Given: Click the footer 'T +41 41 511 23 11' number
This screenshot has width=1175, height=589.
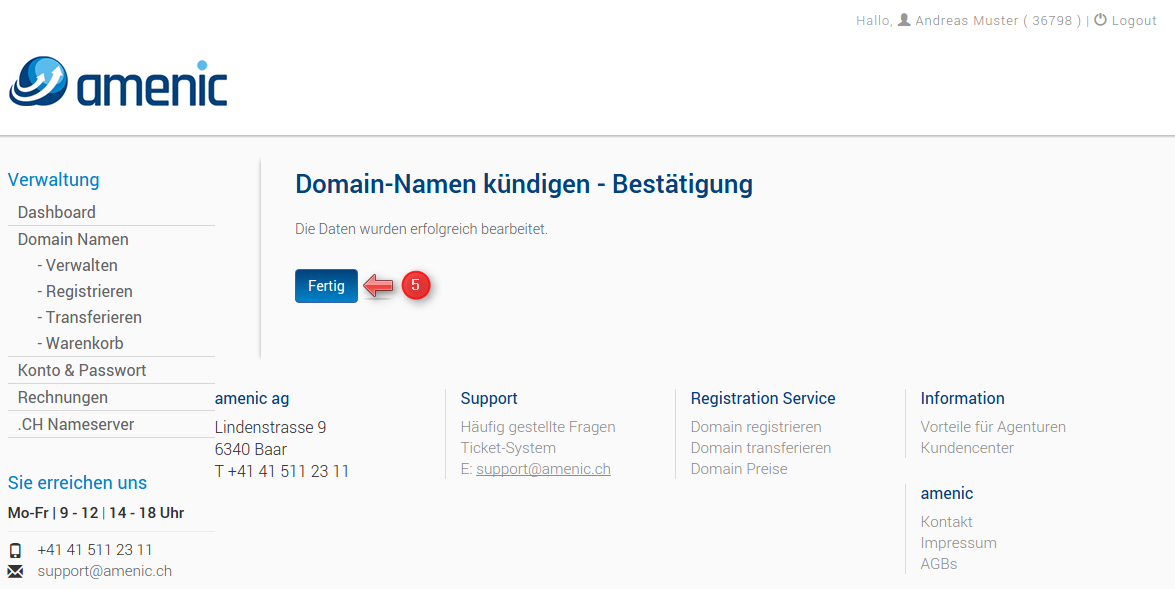Looking at the screenshot, I should [282, 472].
